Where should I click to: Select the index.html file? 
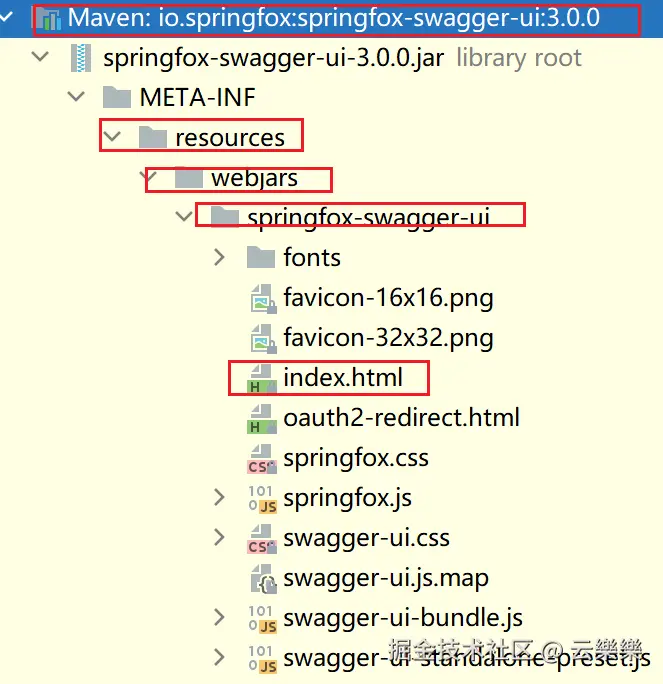(343, 378)
